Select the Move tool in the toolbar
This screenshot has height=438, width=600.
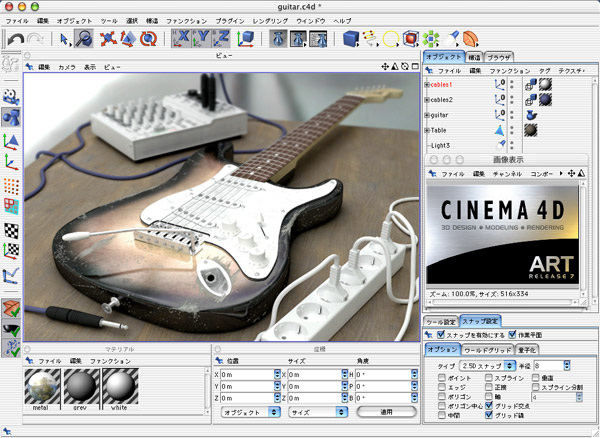click(107, 39)
